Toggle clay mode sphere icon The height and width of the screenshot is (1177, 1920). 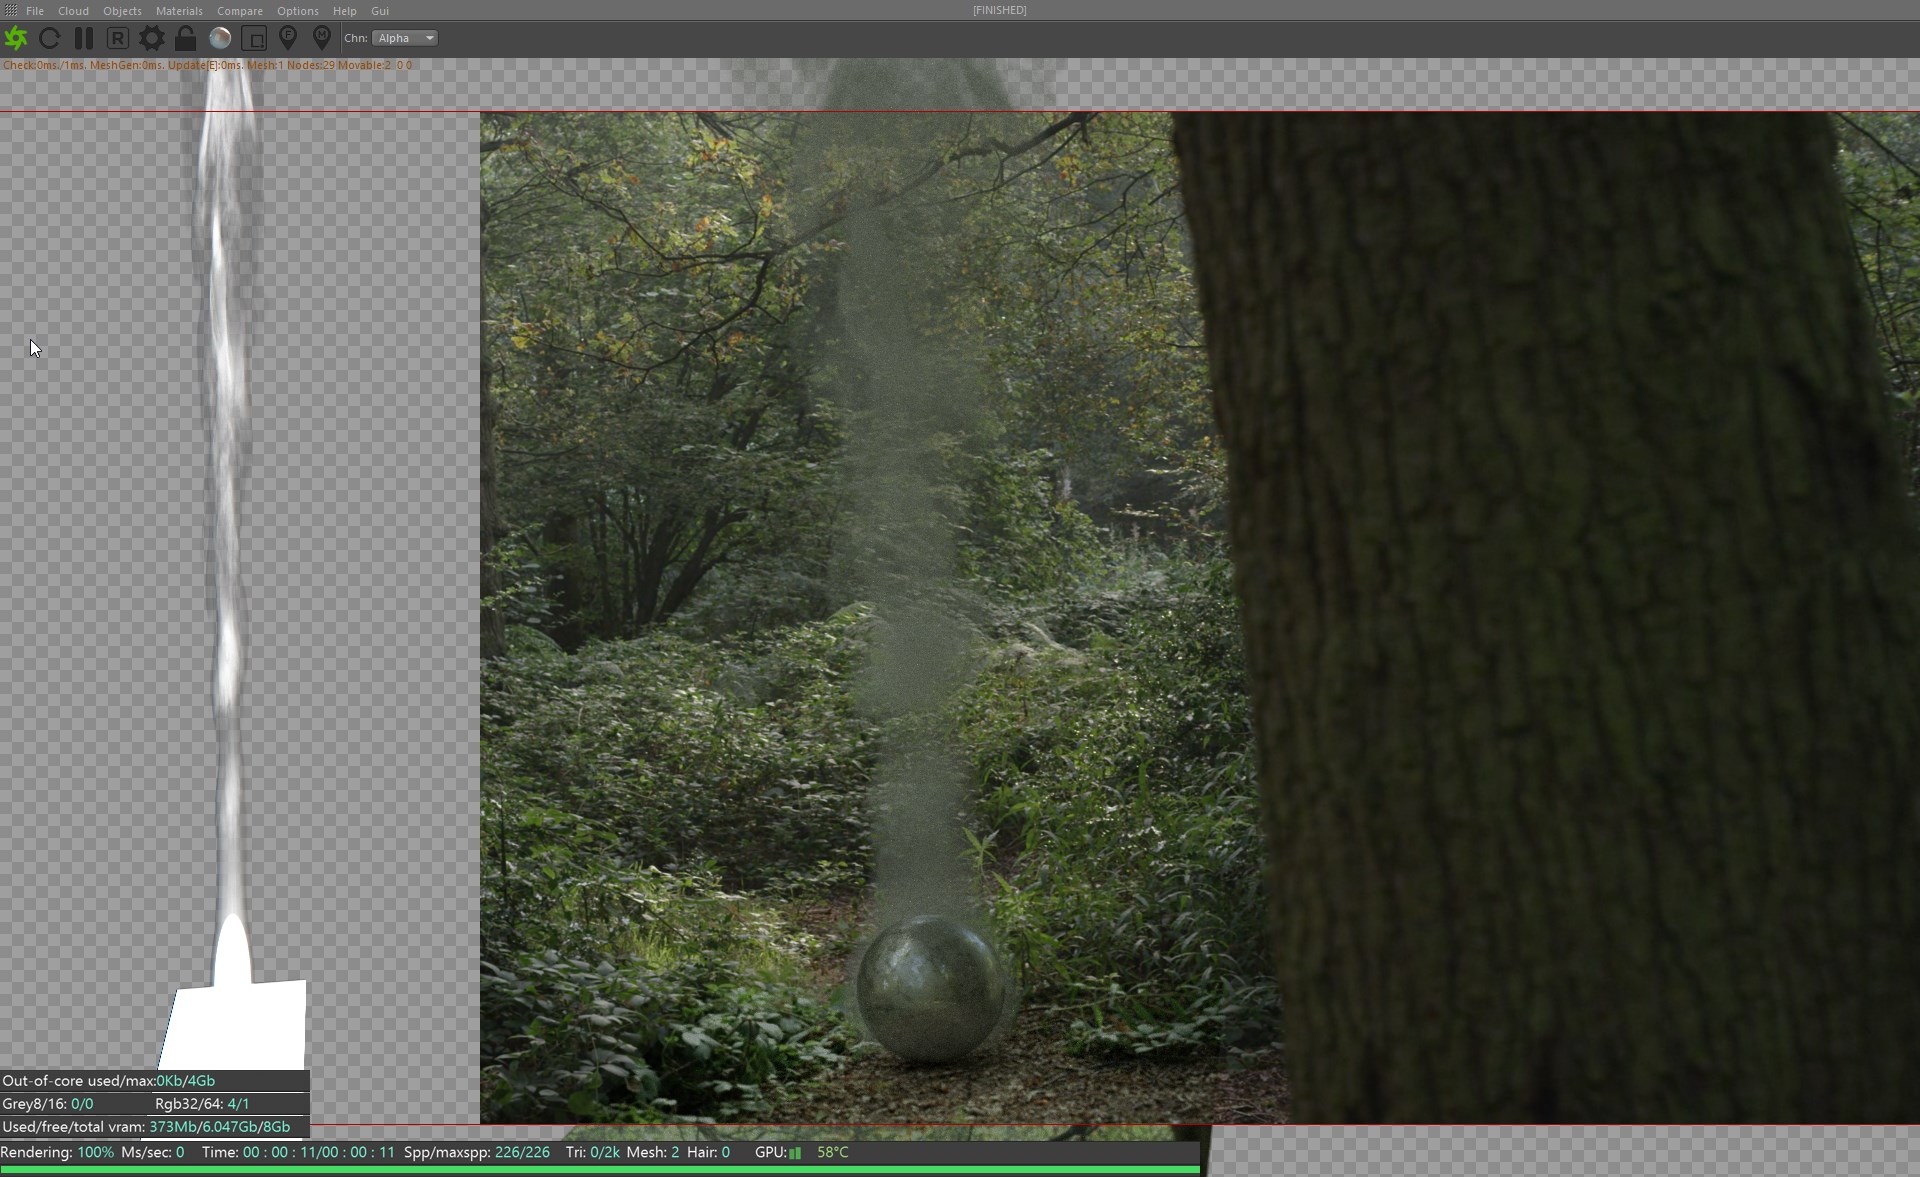click(x=220, y=39)
